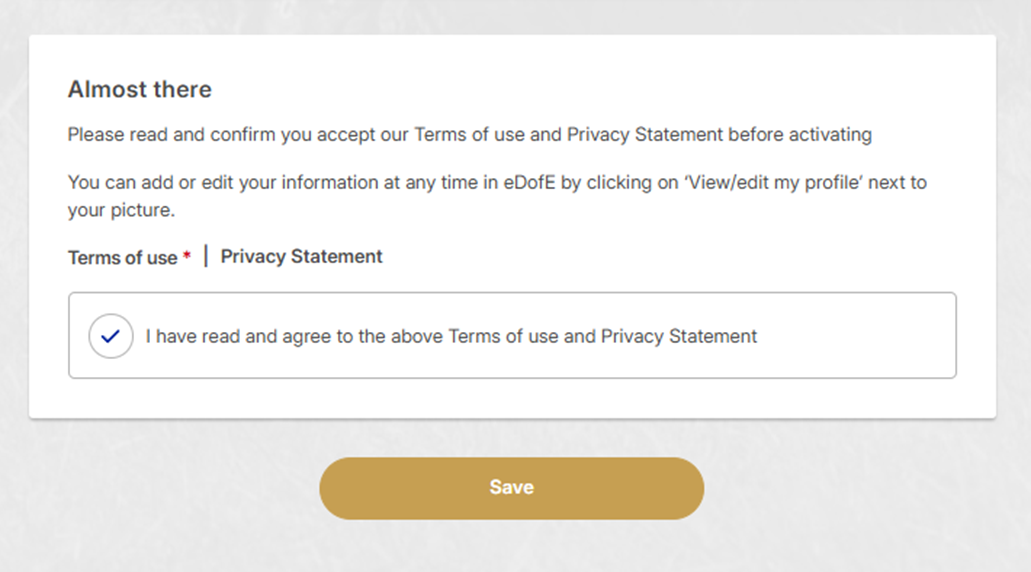Open the Privacy Statement link
This screenshot has height=572, width=1031.
301,257
